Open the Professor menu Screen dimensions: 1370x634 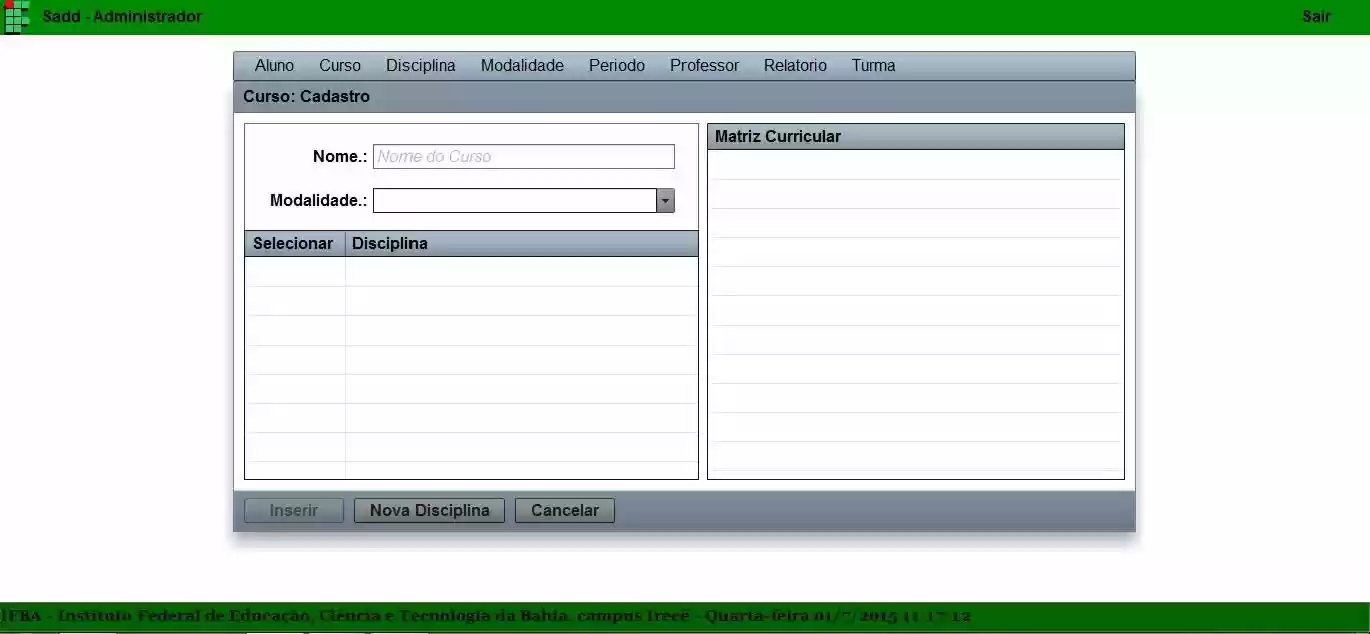(x=704, y=65)
